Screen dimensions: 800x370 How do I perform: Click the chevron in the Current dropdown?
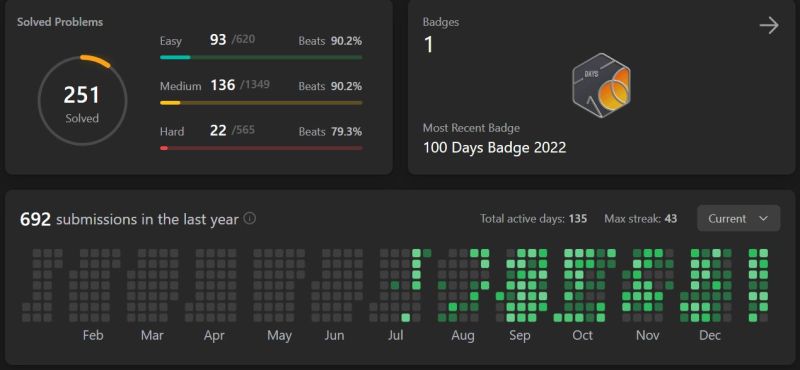click(x=763, y=218)
